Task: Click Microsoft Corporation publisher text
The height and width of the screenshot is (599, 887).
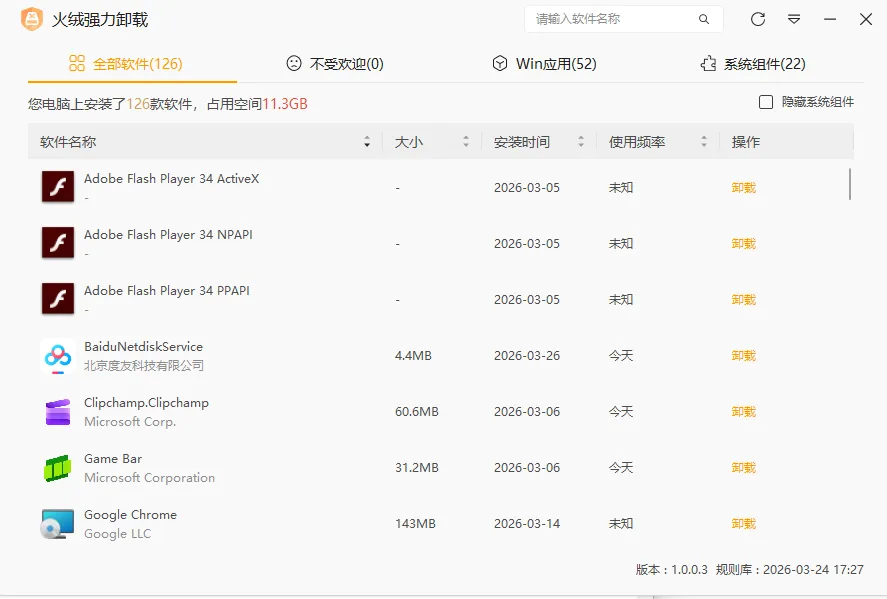Action: (x=149, y=477)
